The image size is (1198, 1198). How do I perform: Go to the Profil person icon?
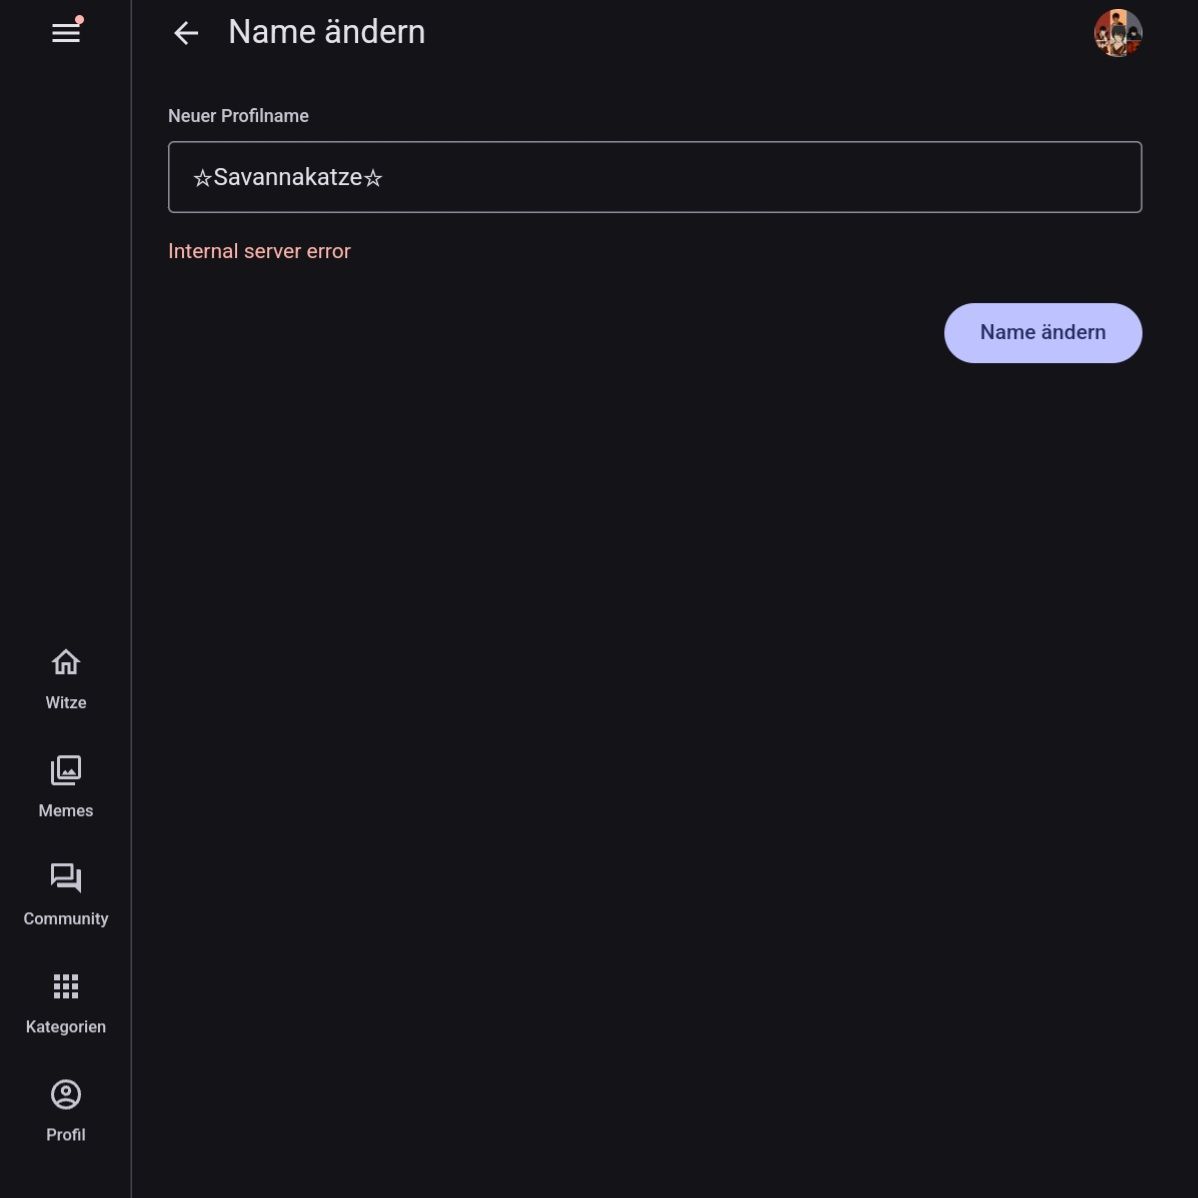point(66,1094)
